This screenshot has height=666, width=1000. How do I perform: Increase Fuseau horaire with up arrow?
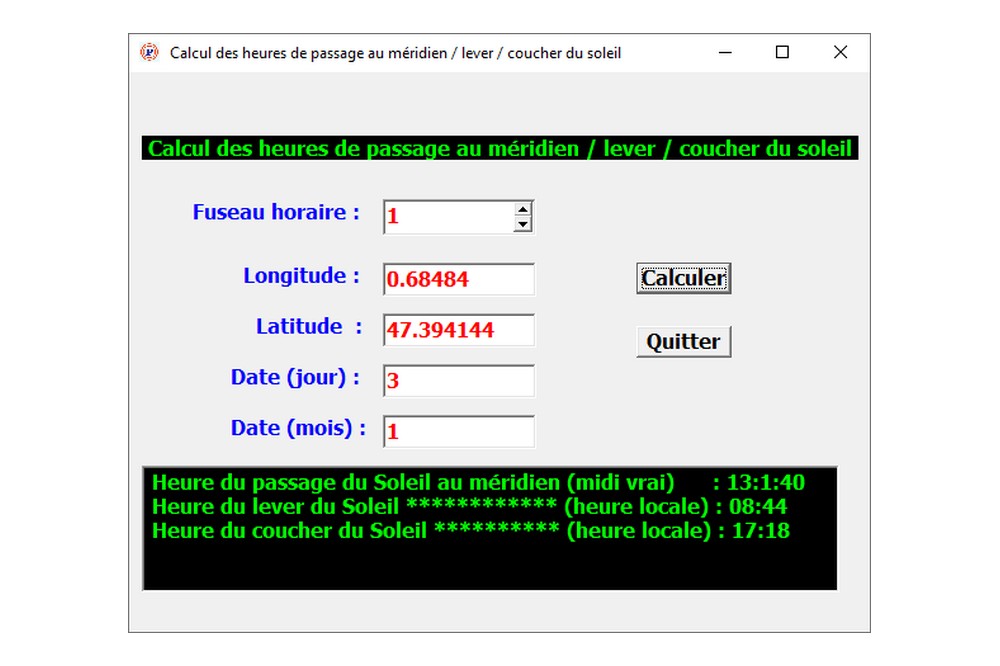coord(522,210)
